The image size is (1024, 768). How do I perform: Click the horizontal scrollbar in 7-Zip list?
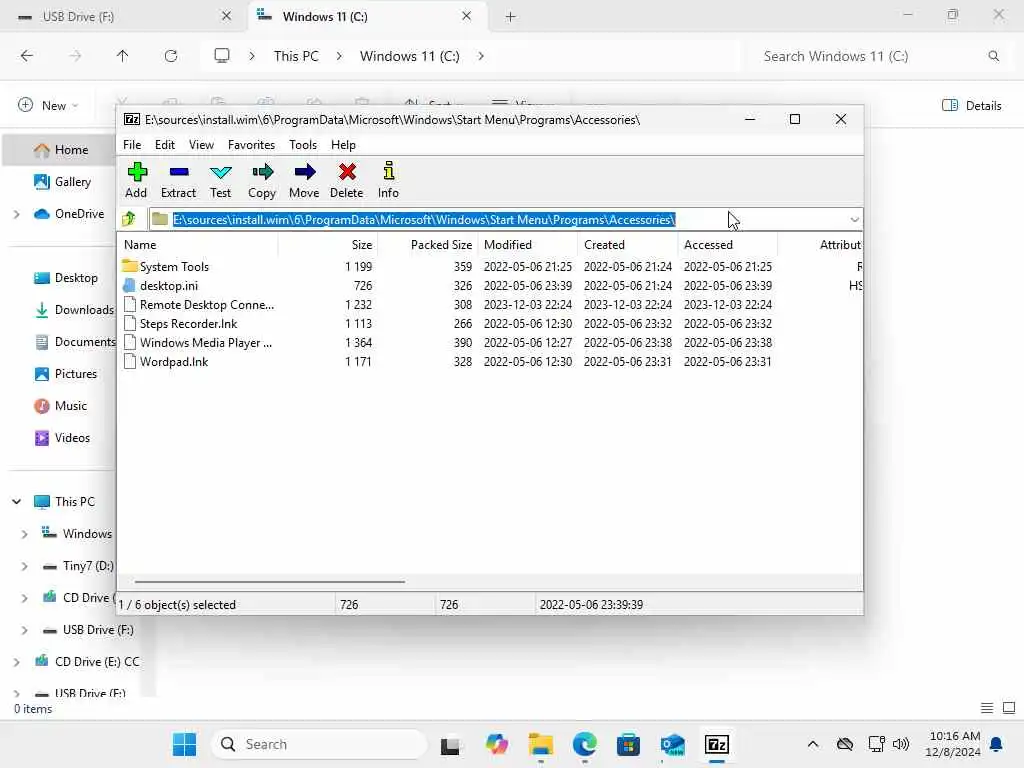(270, 581)
